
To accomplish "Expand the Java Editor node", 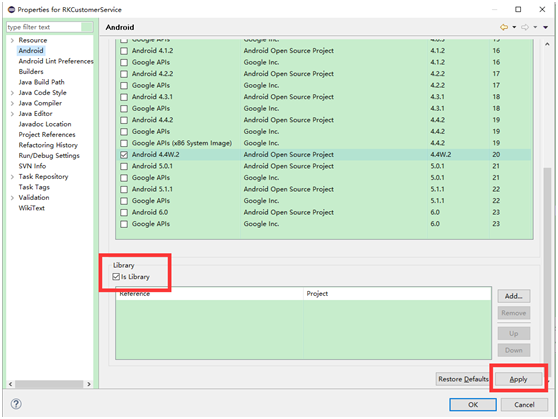I will tap(12, 114).
